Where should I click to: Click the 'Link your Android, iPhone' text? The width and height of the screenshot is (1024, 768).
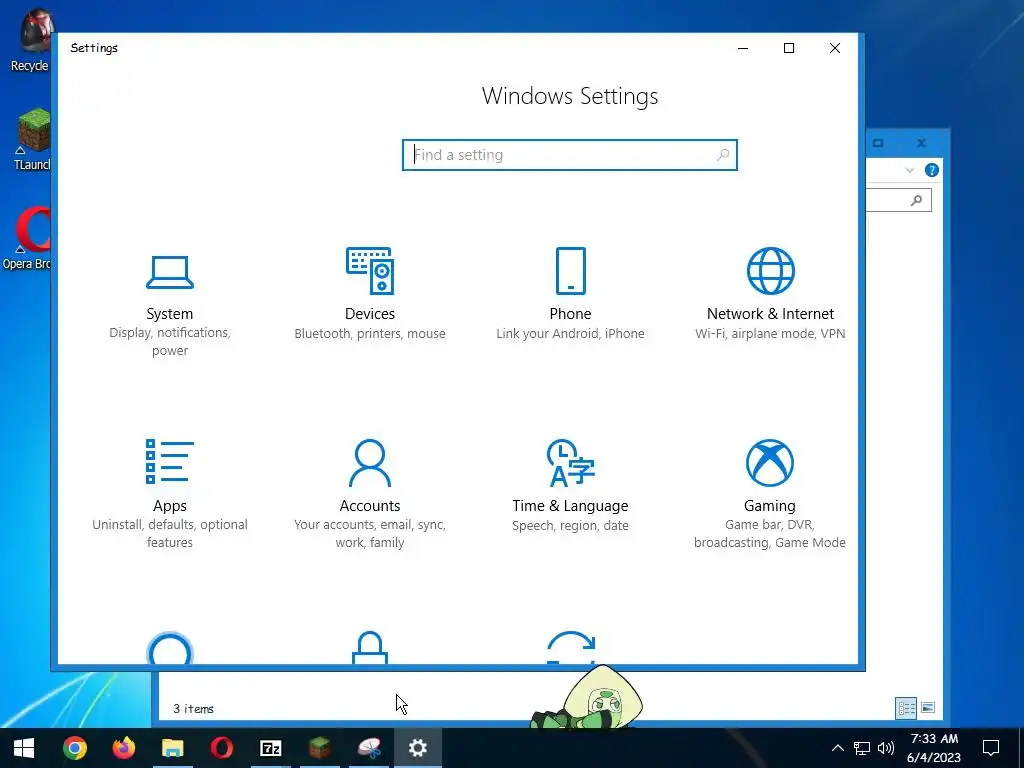point(570,334)
